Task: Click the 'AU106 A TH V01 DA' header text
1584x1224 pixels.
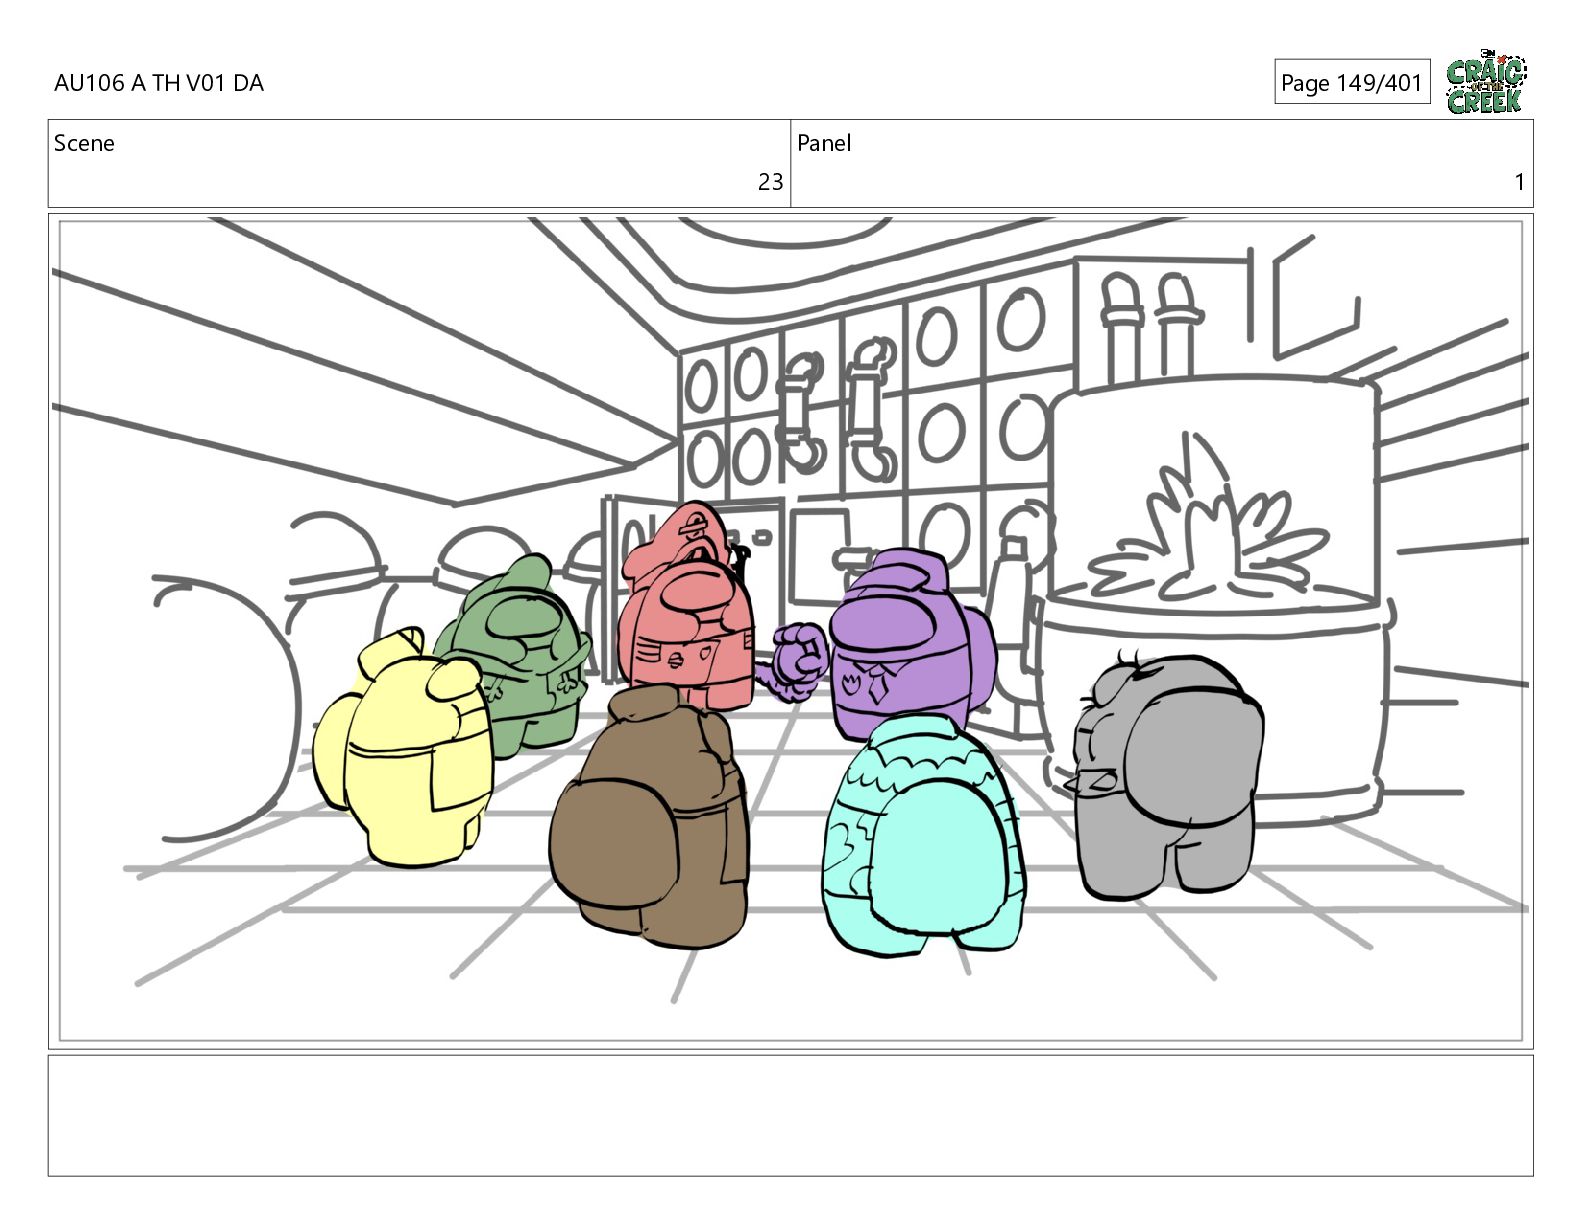Action: coord(159,83)
